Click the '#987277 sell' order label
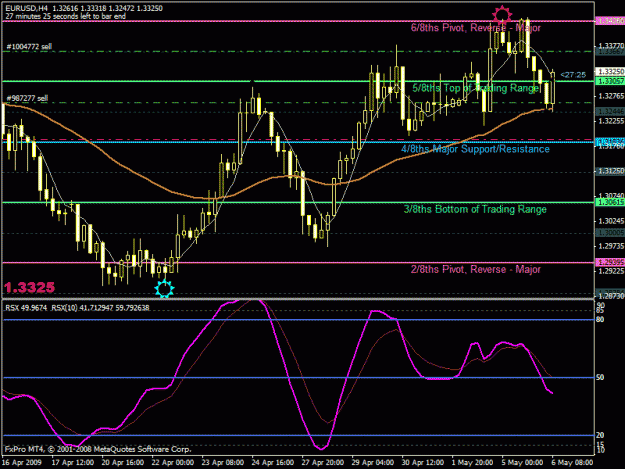The image size is (625, 469). (x=27, y=98)
